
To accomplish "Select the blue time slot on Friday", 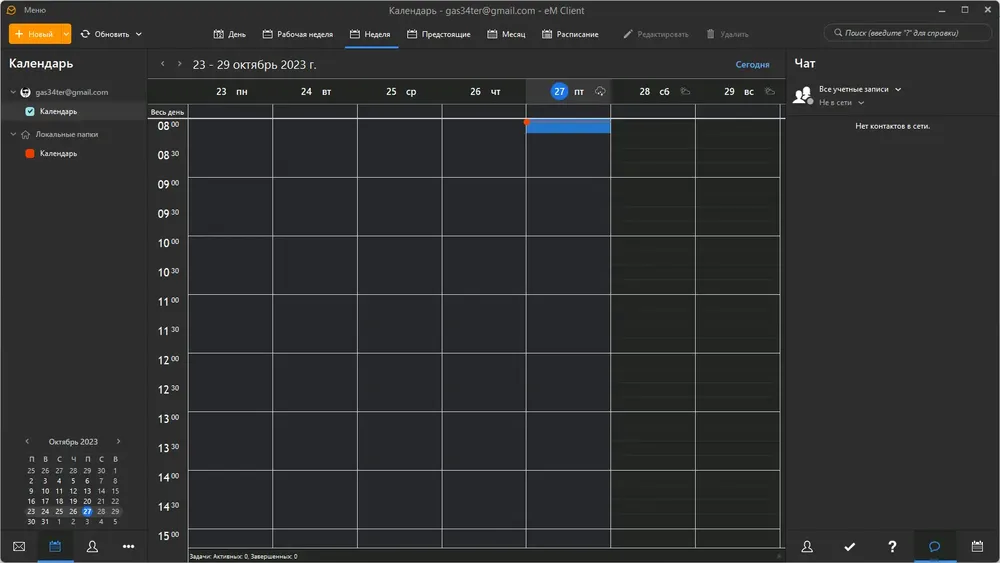I will [568, 126].
